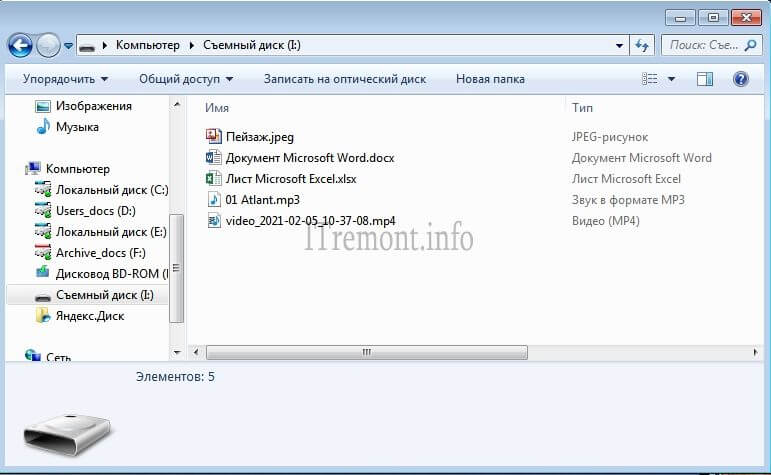Open the Яндекс.Диск folder in sidebar
The image size is (771, 475).
[x=91, y=316]
